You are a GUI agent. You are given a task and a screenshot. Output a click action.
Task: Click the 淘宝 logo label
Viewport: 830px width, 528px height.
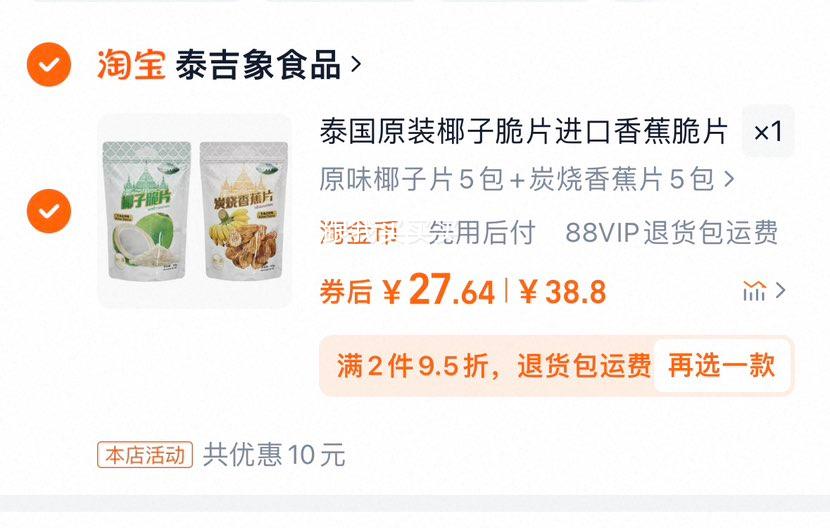131,65
